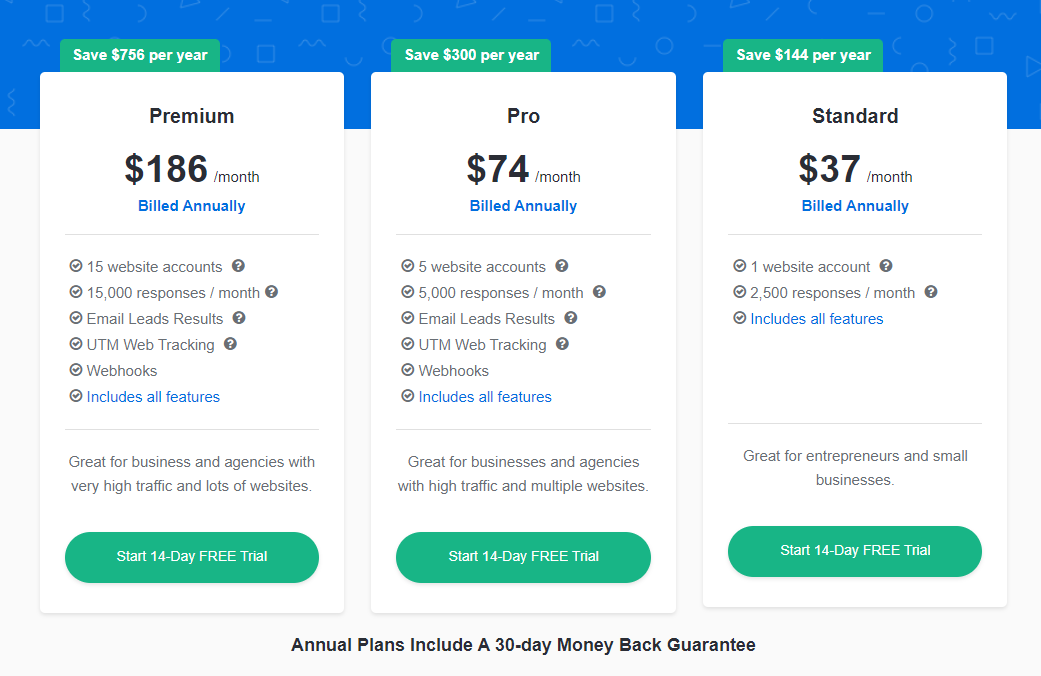Open the help tooltip for Pro's 5 website accounts
1041x676 pixels.
(561, 266)
